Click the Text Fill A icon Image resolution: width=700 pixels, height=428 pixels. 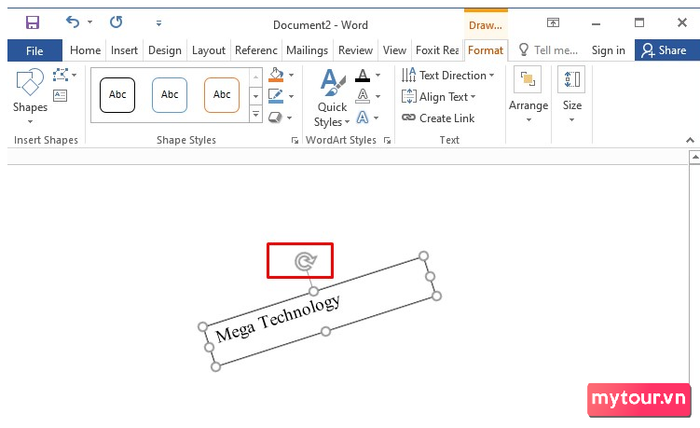(362, 75)
